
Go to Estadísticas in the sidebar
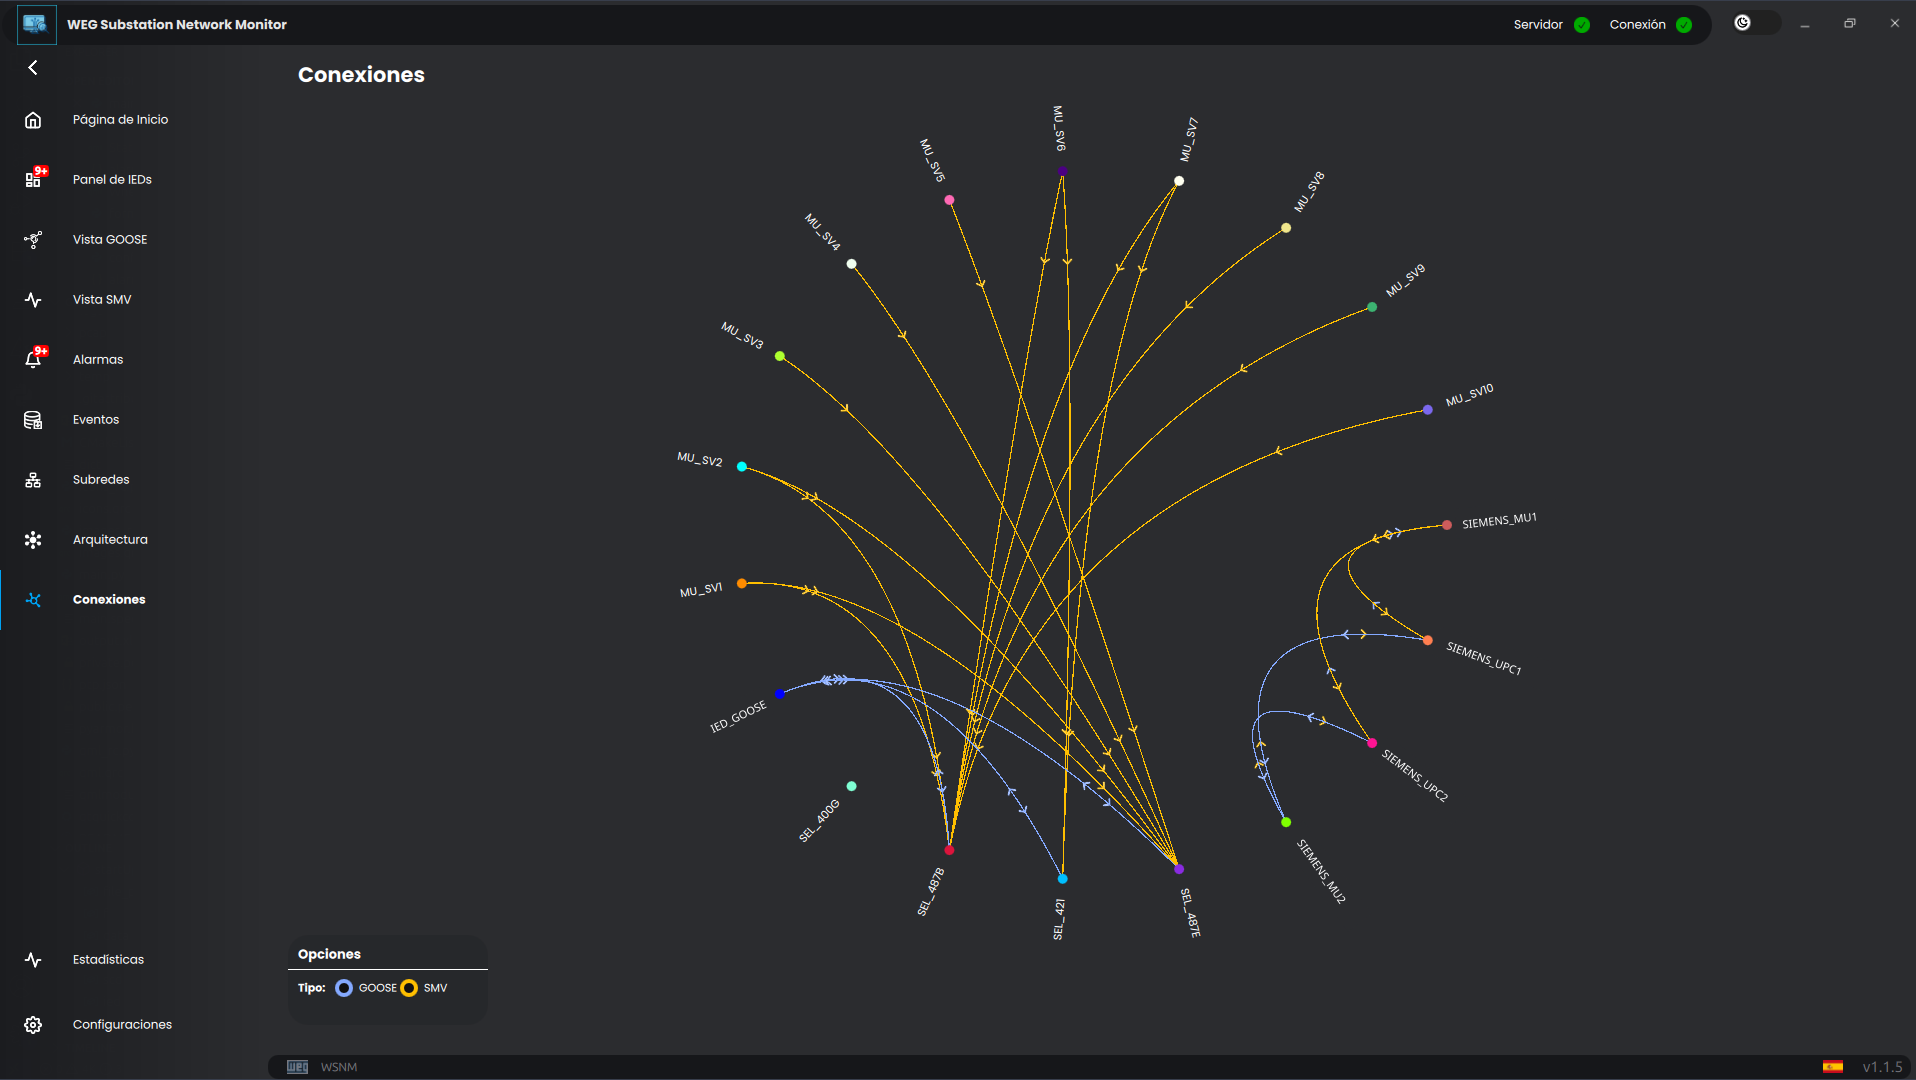click(108, 960)
